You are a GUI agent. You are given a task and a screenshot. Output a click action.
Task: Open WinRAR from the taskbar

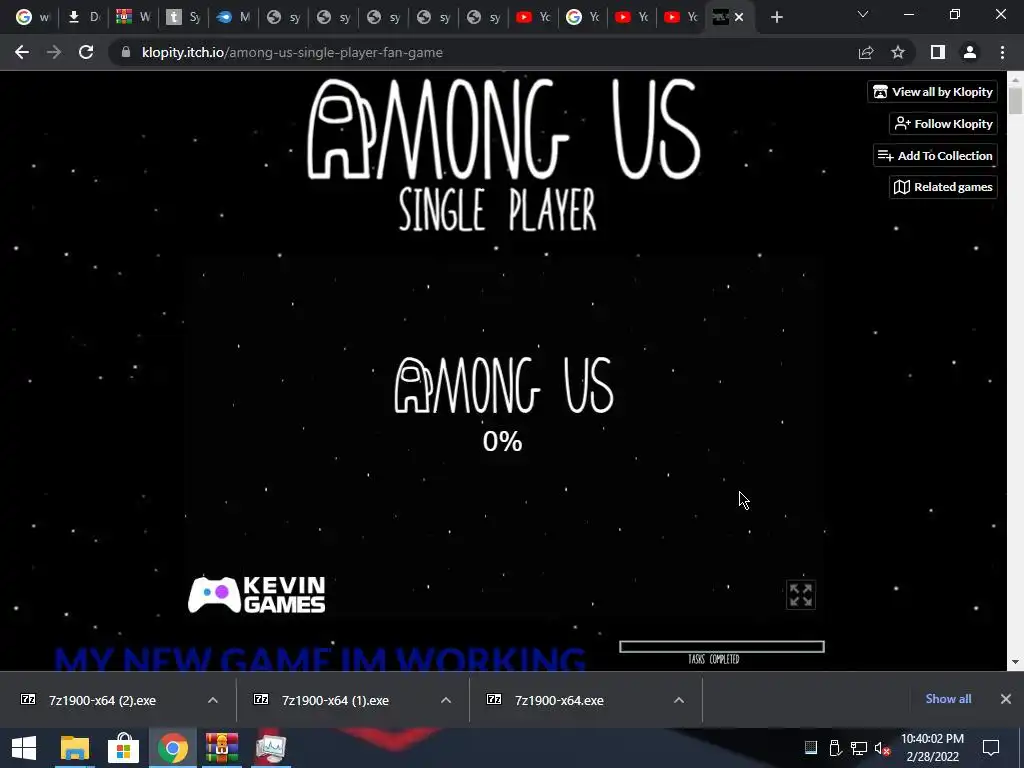[222, 748]
